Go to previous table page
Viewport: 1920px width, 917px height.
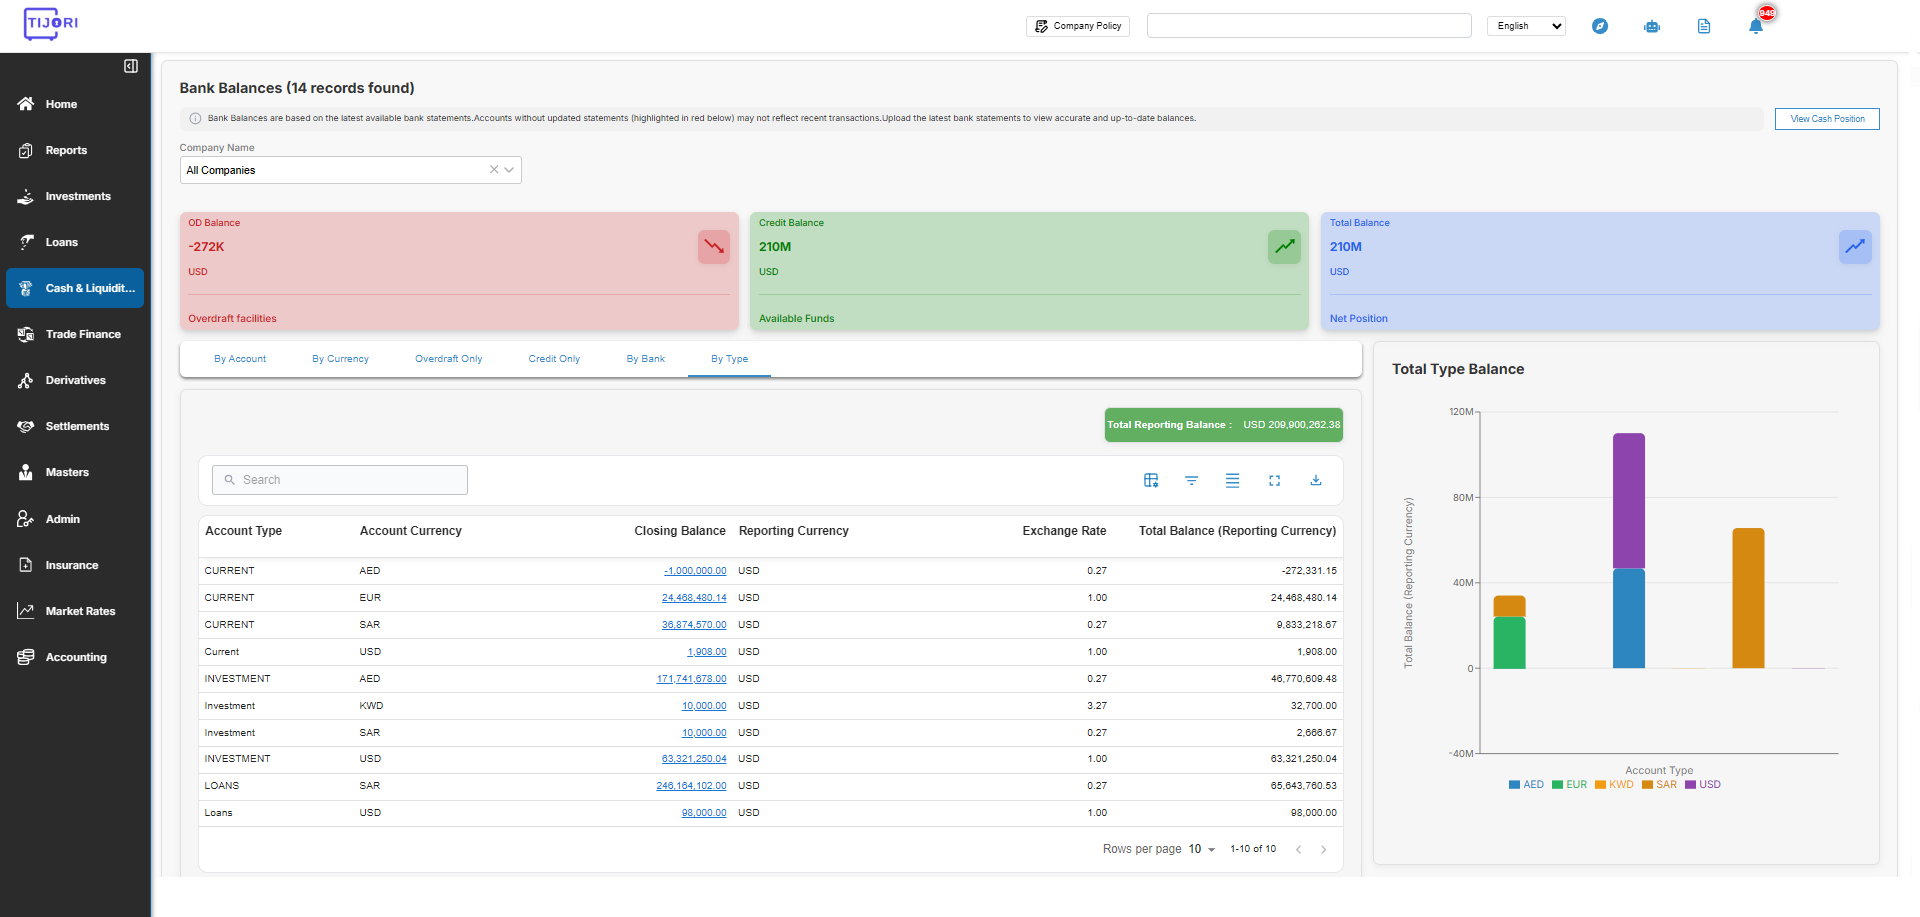pyautogui.click(x=1299, y=849)
